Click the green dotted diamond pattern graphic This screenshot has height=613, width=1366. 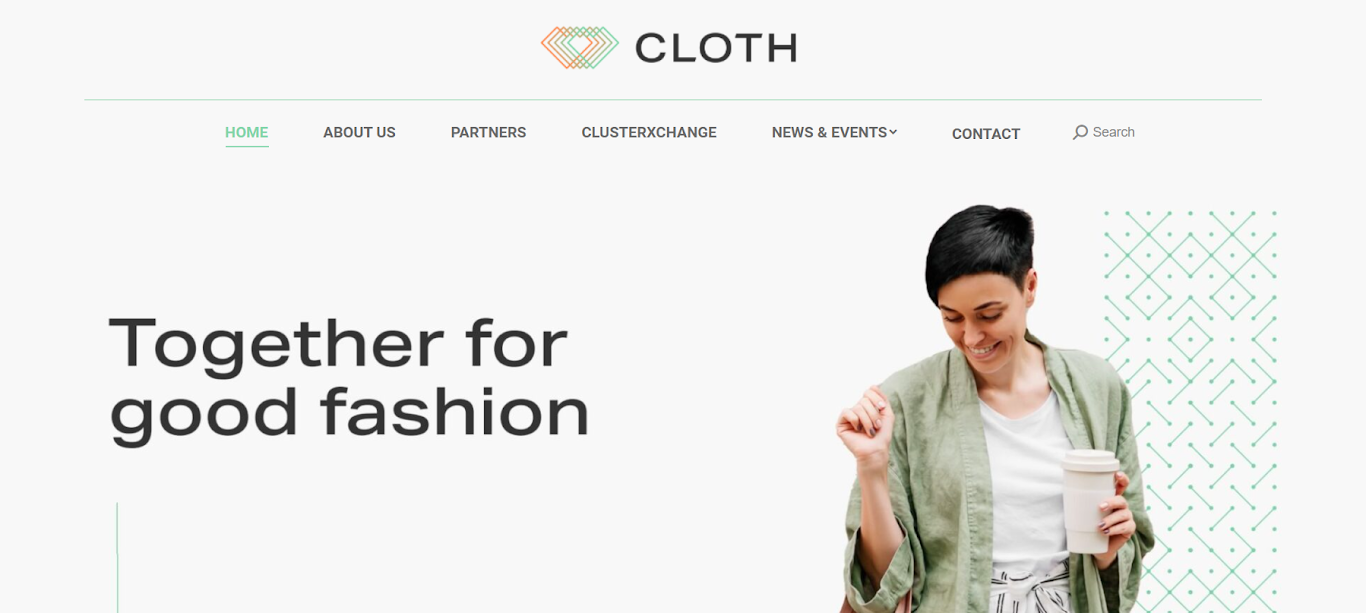point(1190,410)
